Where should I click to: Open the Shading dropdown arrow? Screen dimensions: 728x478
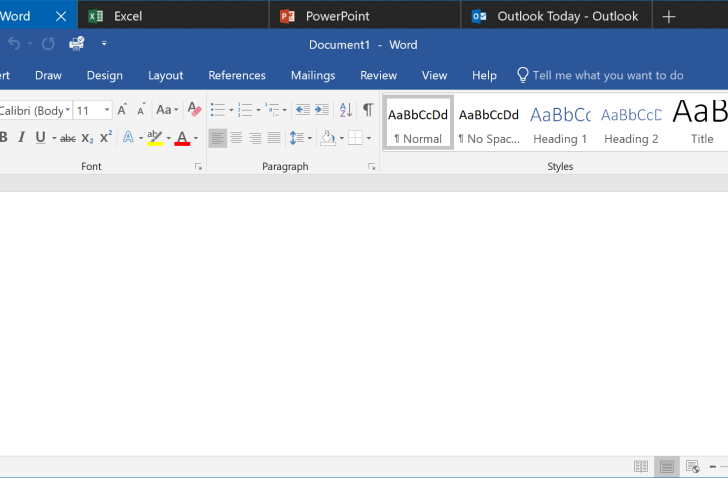pos(342,138)
